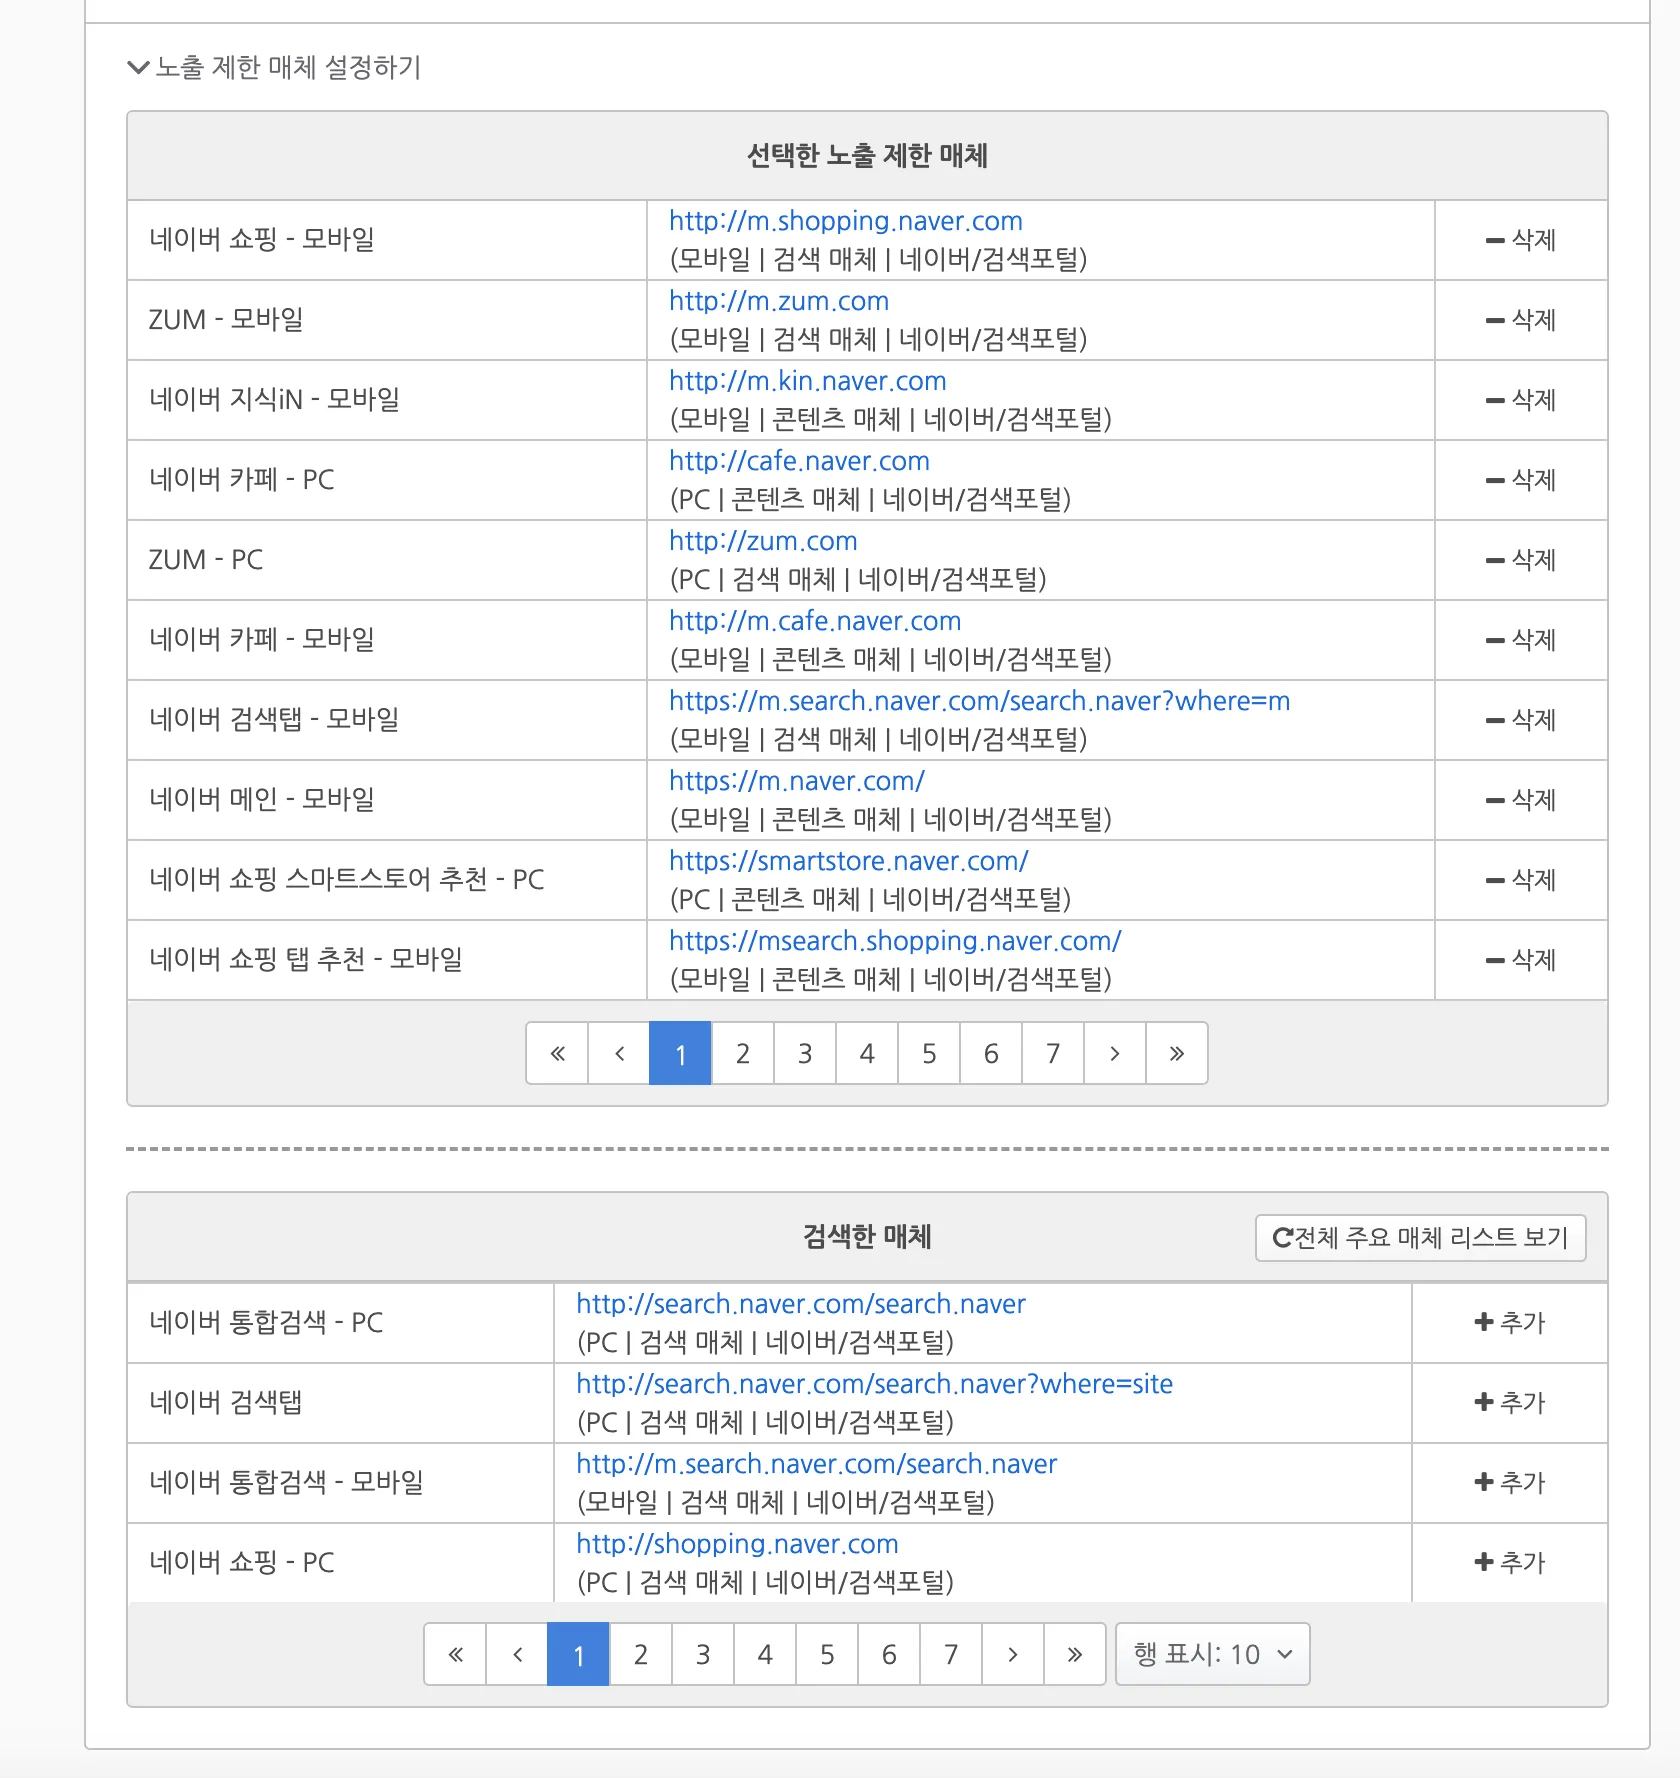Open page 7 in searched media pagination
The image size is (1680, 1778).
[950, 1654]
